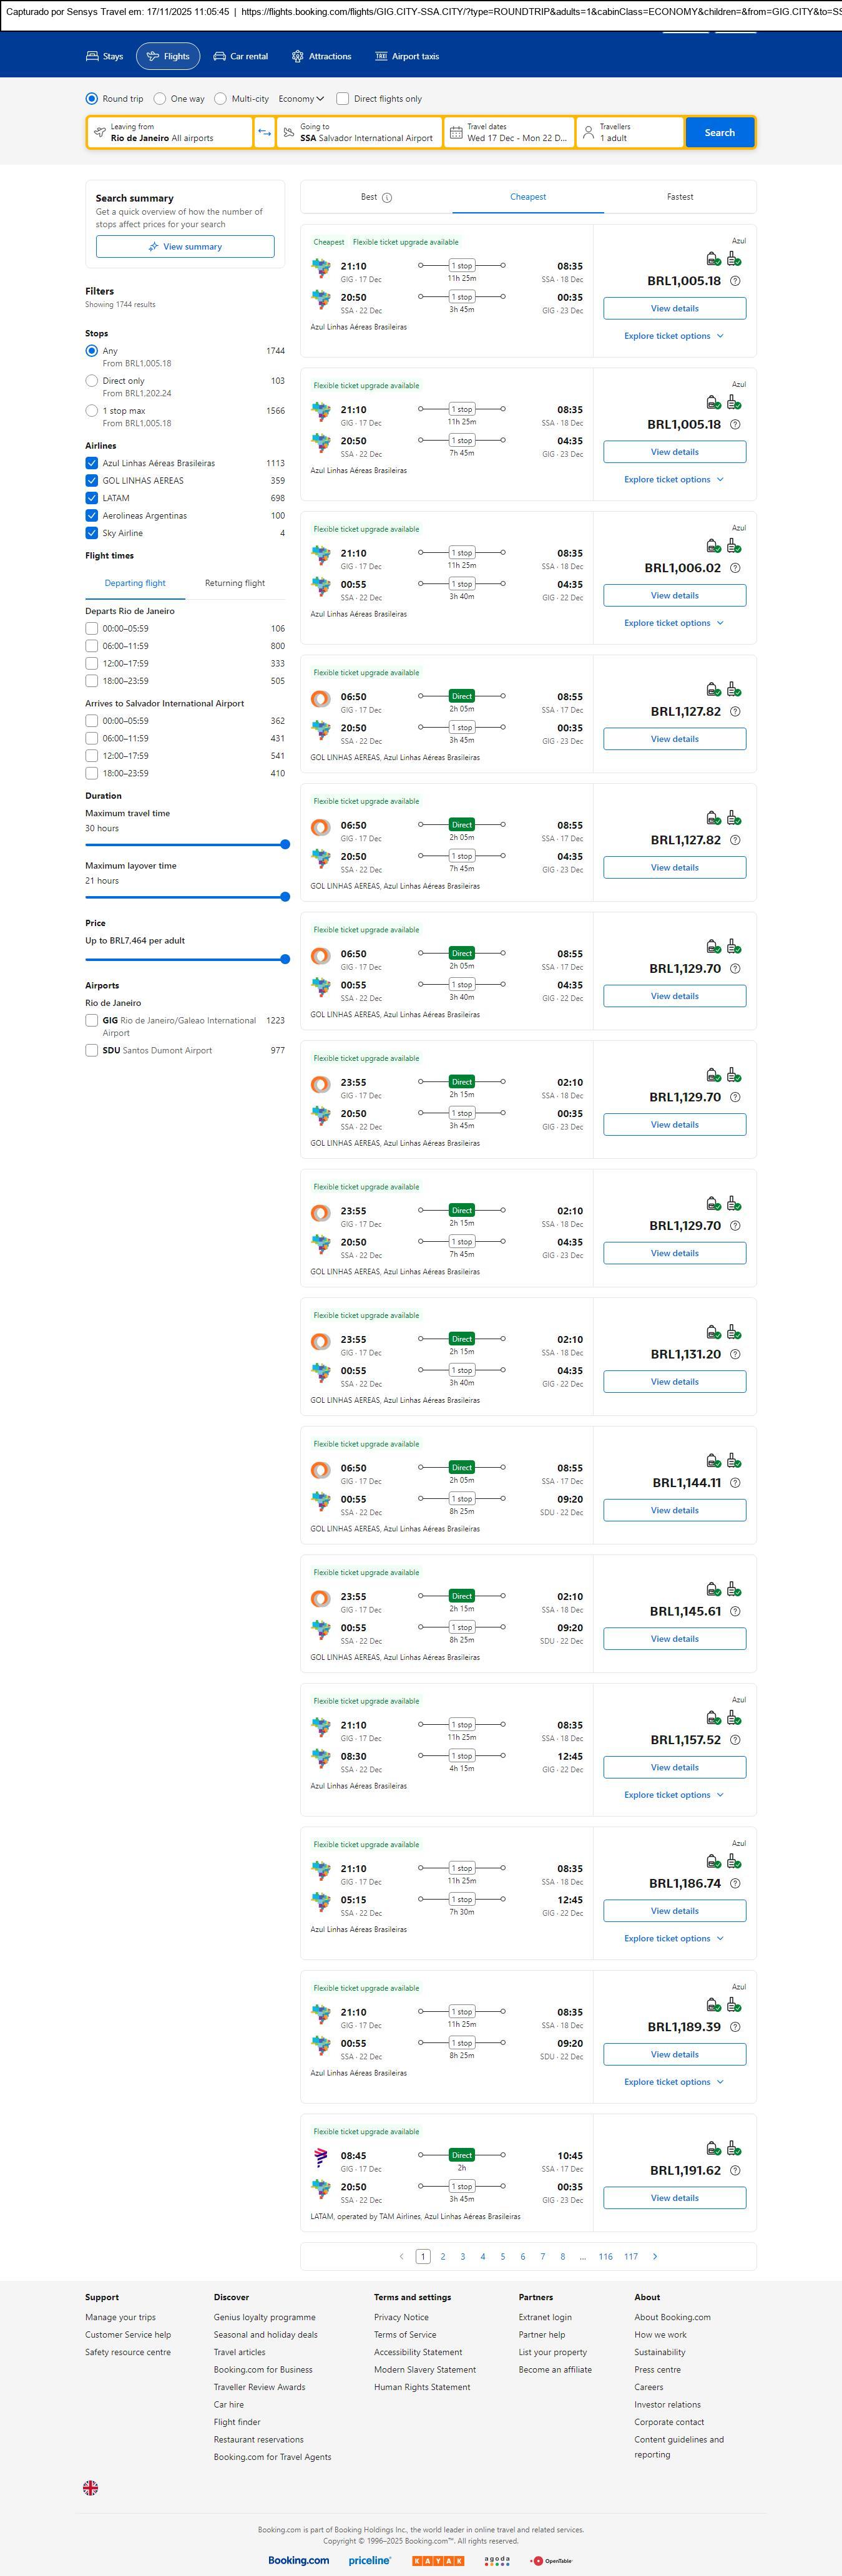This screenshot has height=2576, width=842.
Task: Click the UK flag language icon
Action: tap(90, 2487)
